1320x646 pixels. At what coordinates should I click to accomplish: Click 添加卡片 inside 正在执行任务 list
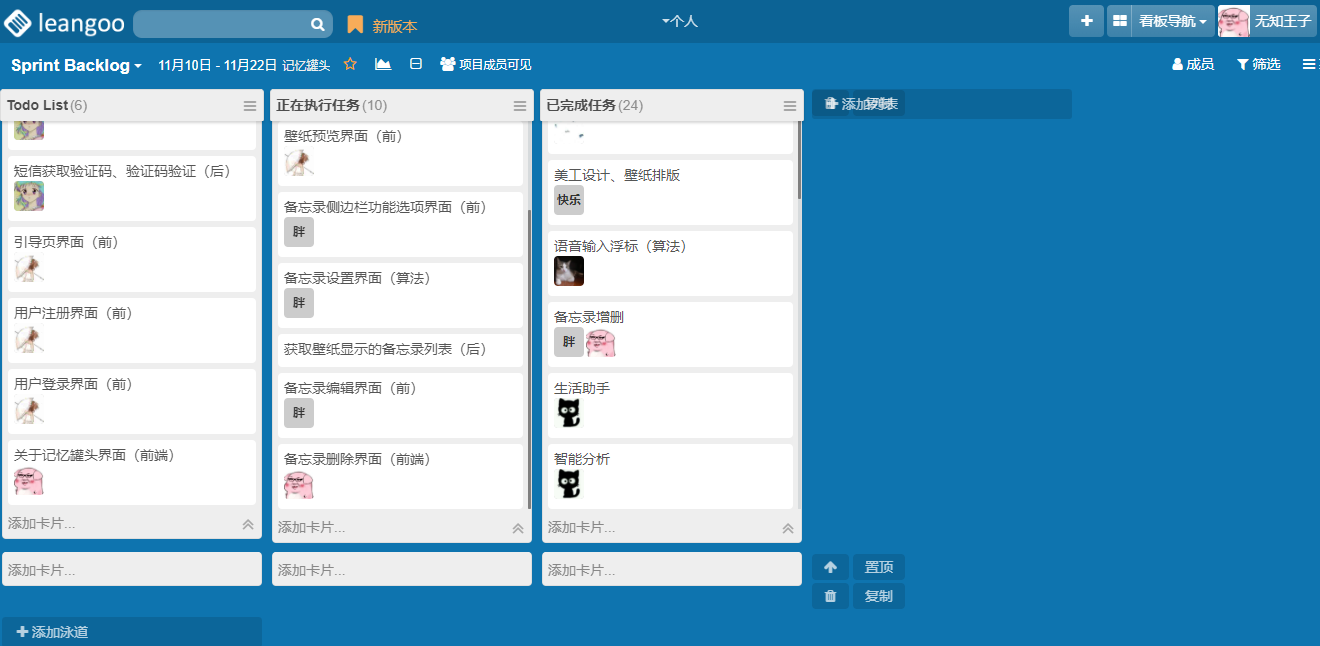[312, 527]
